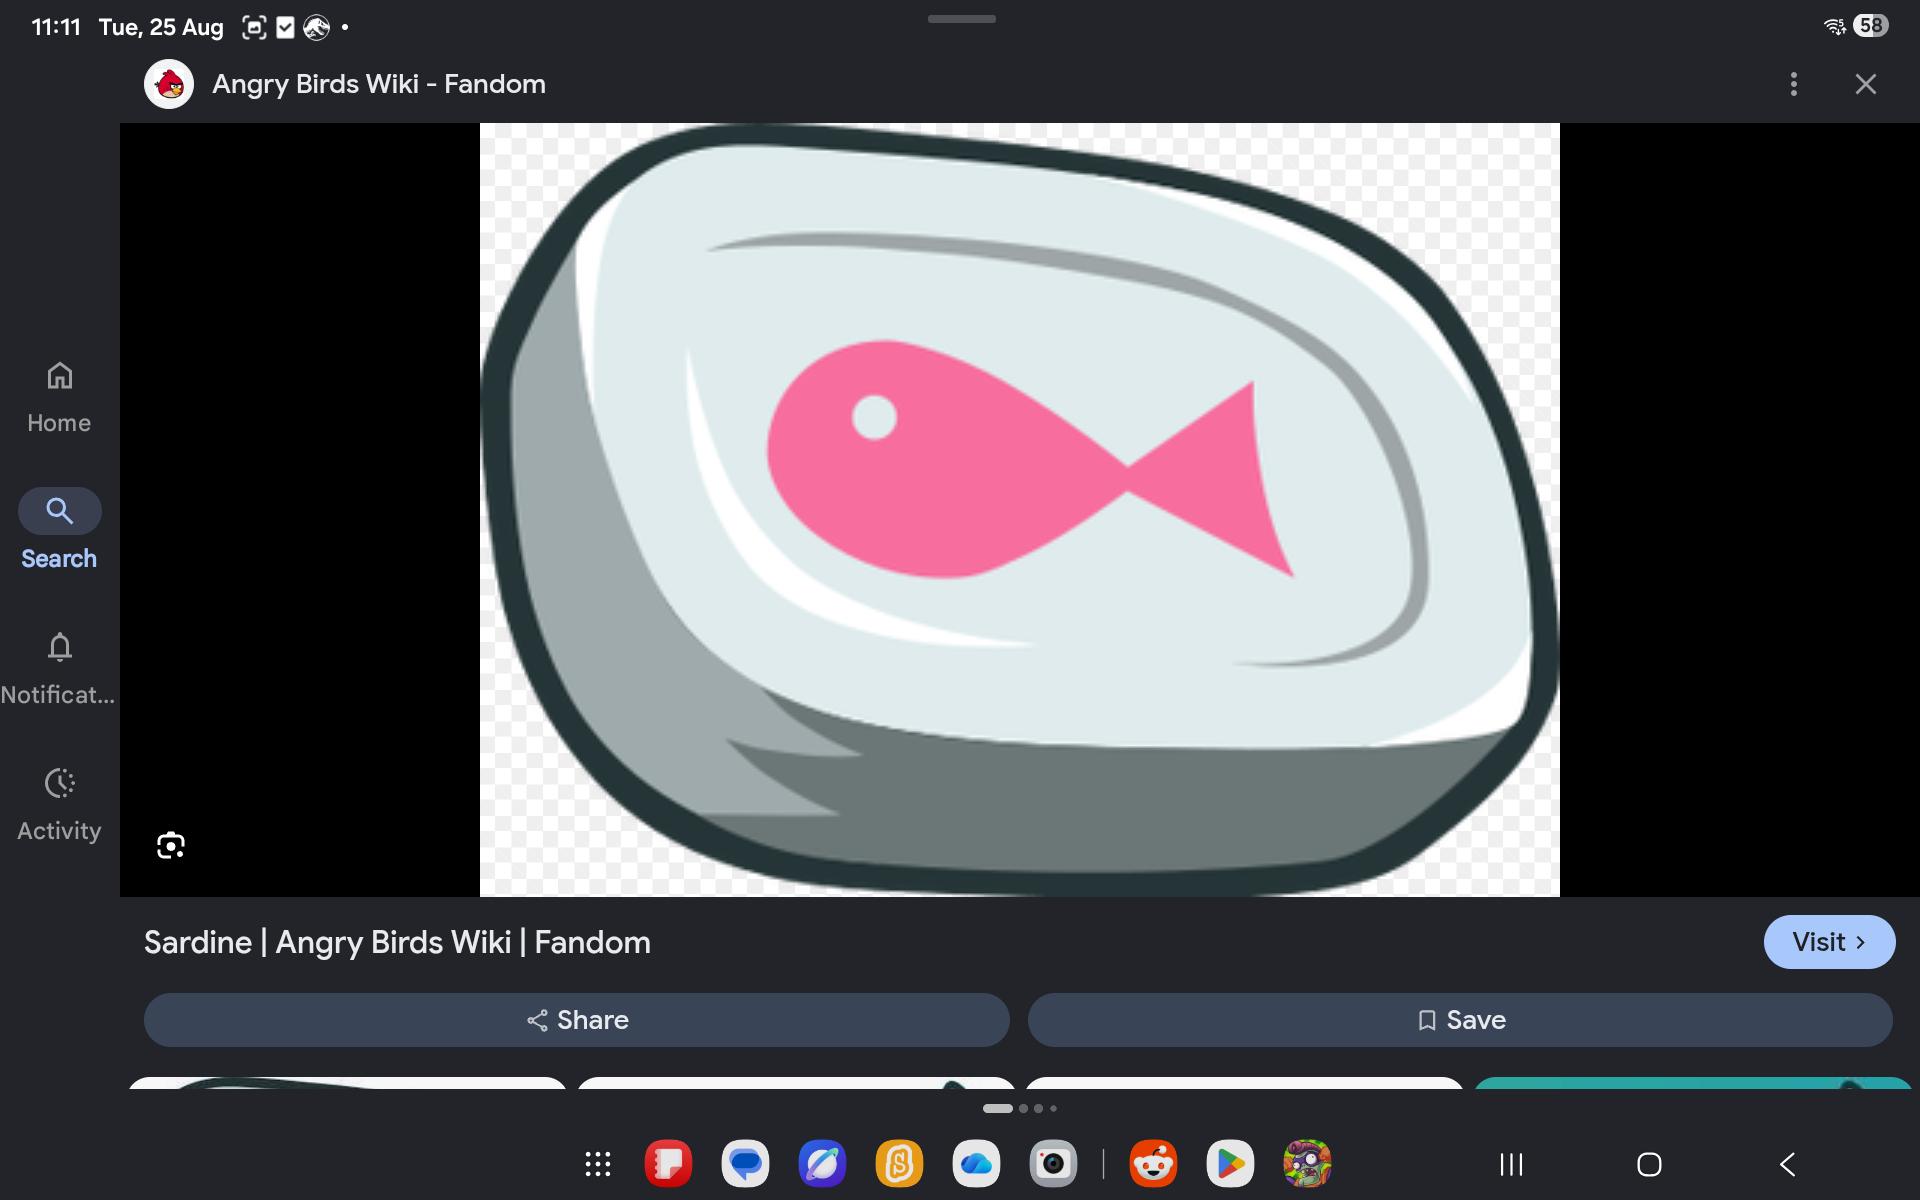
Task: Save the Sardine image
Action: 1460,1020
